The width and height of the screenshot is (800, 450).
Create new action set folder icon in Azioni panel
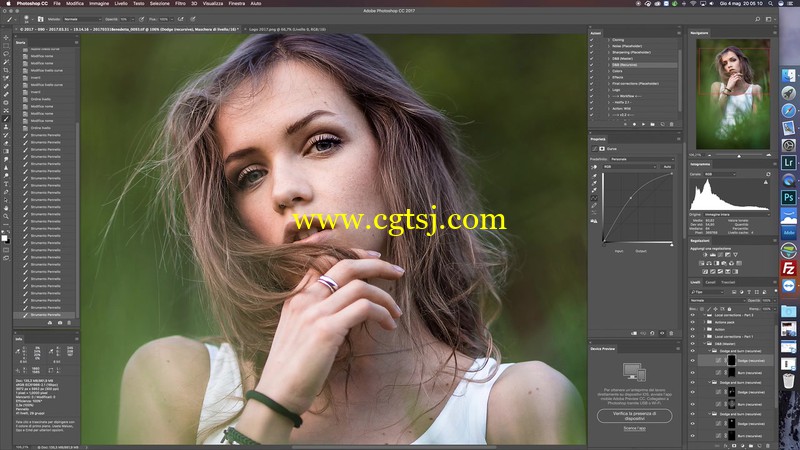(653, 124)
